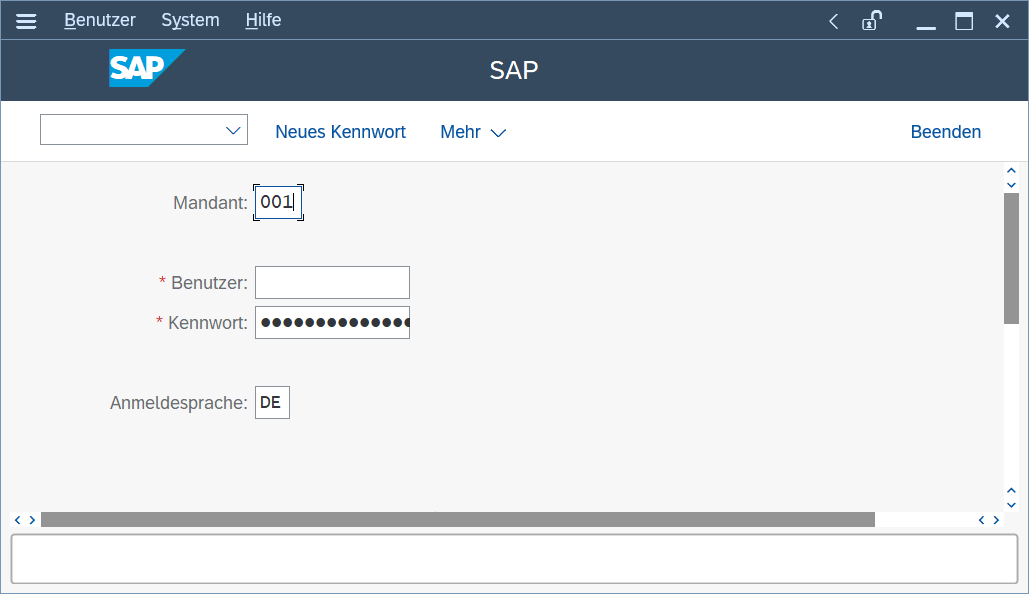The width and height of the screenshot is (1029, 594).
Task: Click the lock session icon
Action: [x=872, y=21]
